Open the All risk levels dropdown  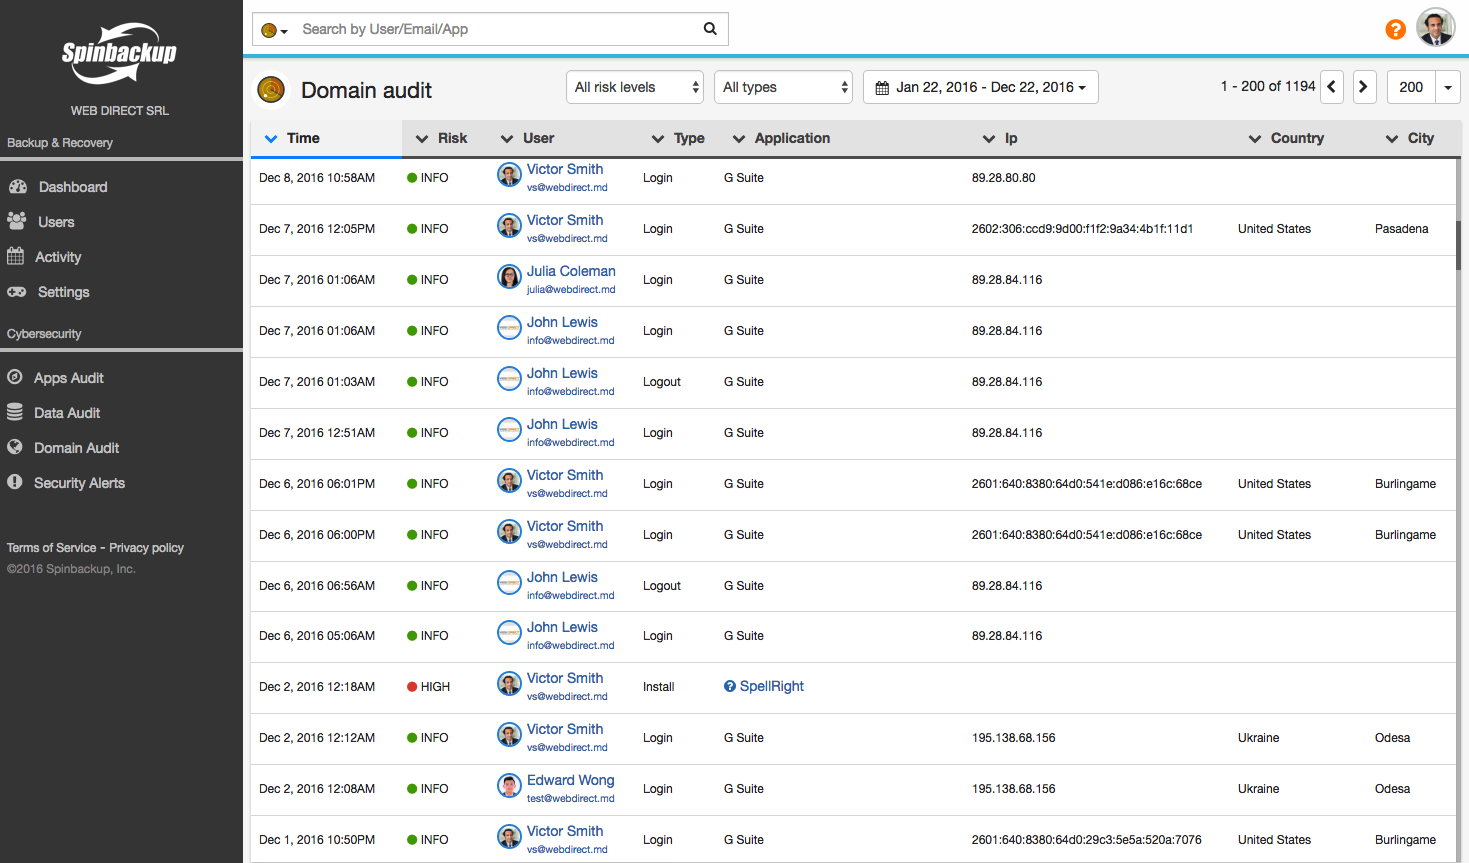pyautogui.click(x=635, y=87)
